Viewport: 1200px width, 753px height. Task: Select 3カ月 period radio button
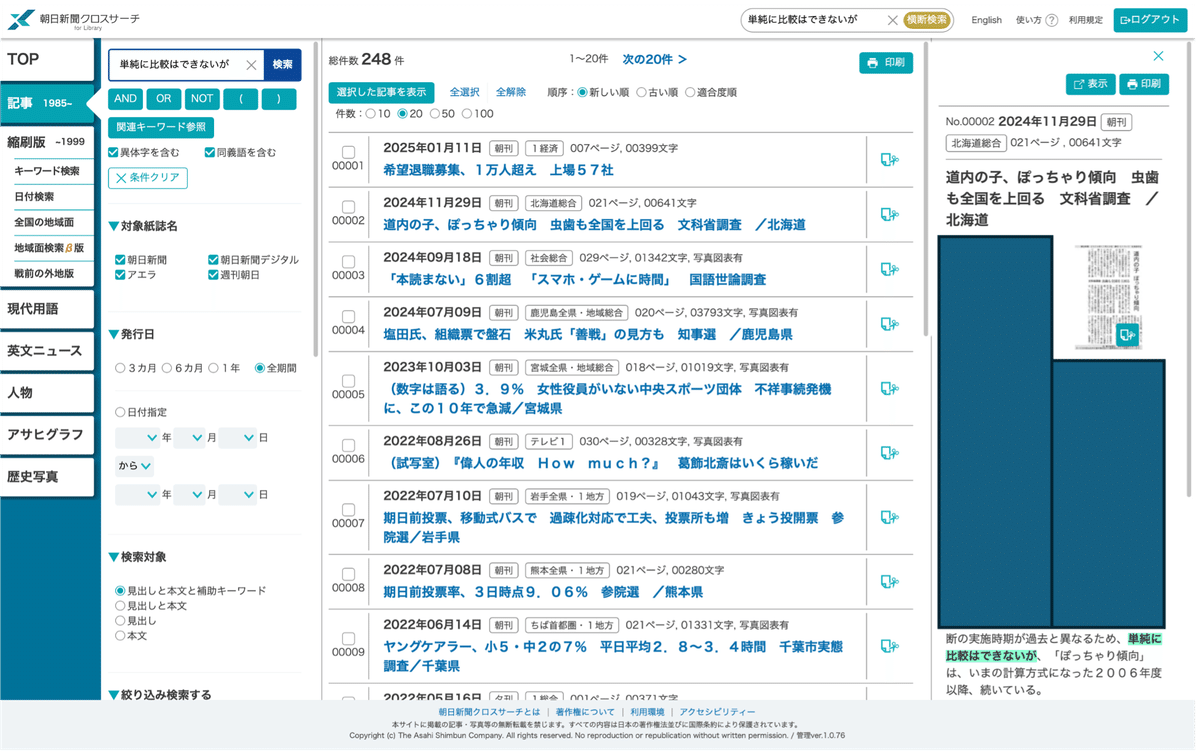120,368
